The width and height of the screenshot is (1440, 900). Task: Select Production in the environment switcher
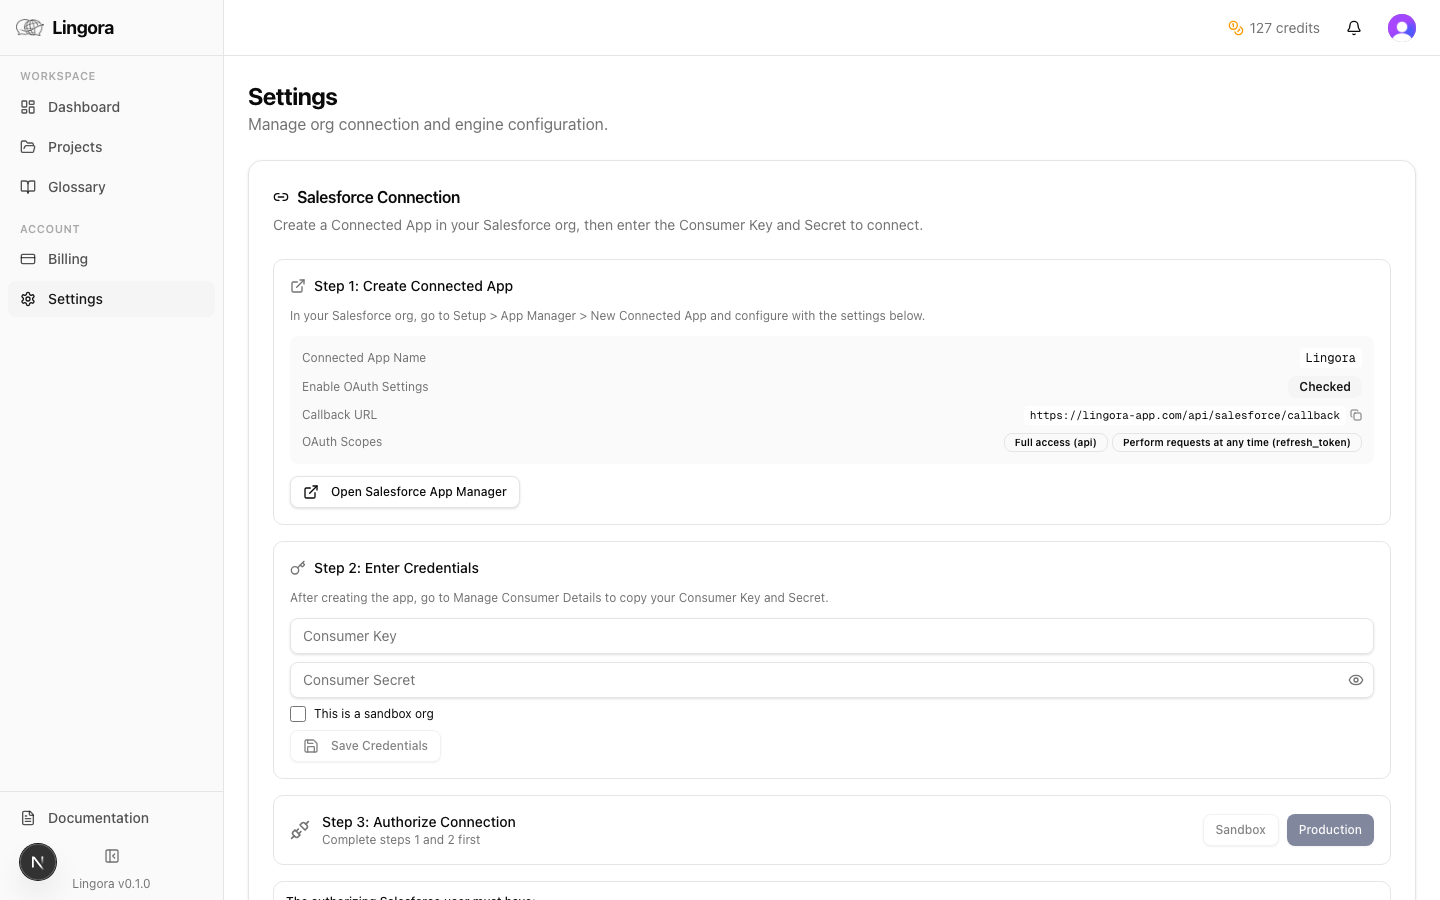tap(1330, 829)
